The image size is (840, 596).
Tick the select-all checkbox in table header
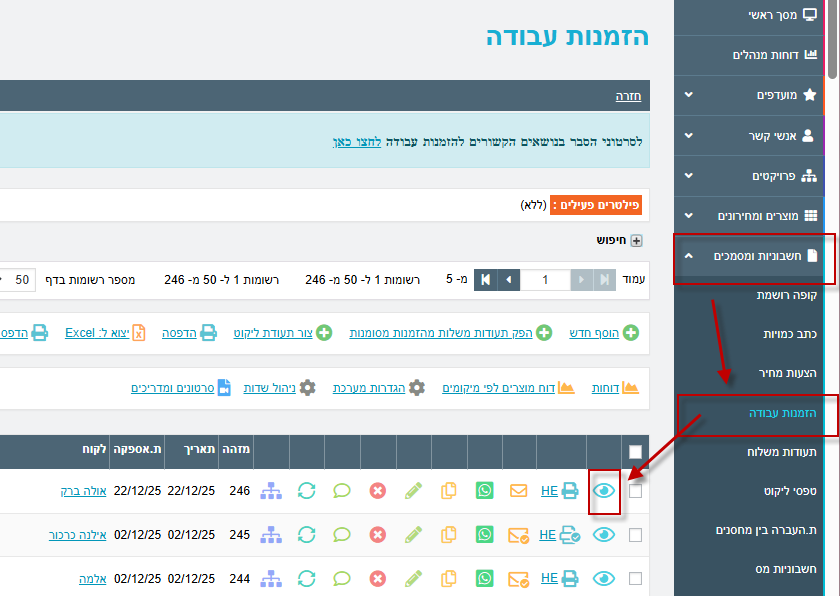tap(635, 452)
